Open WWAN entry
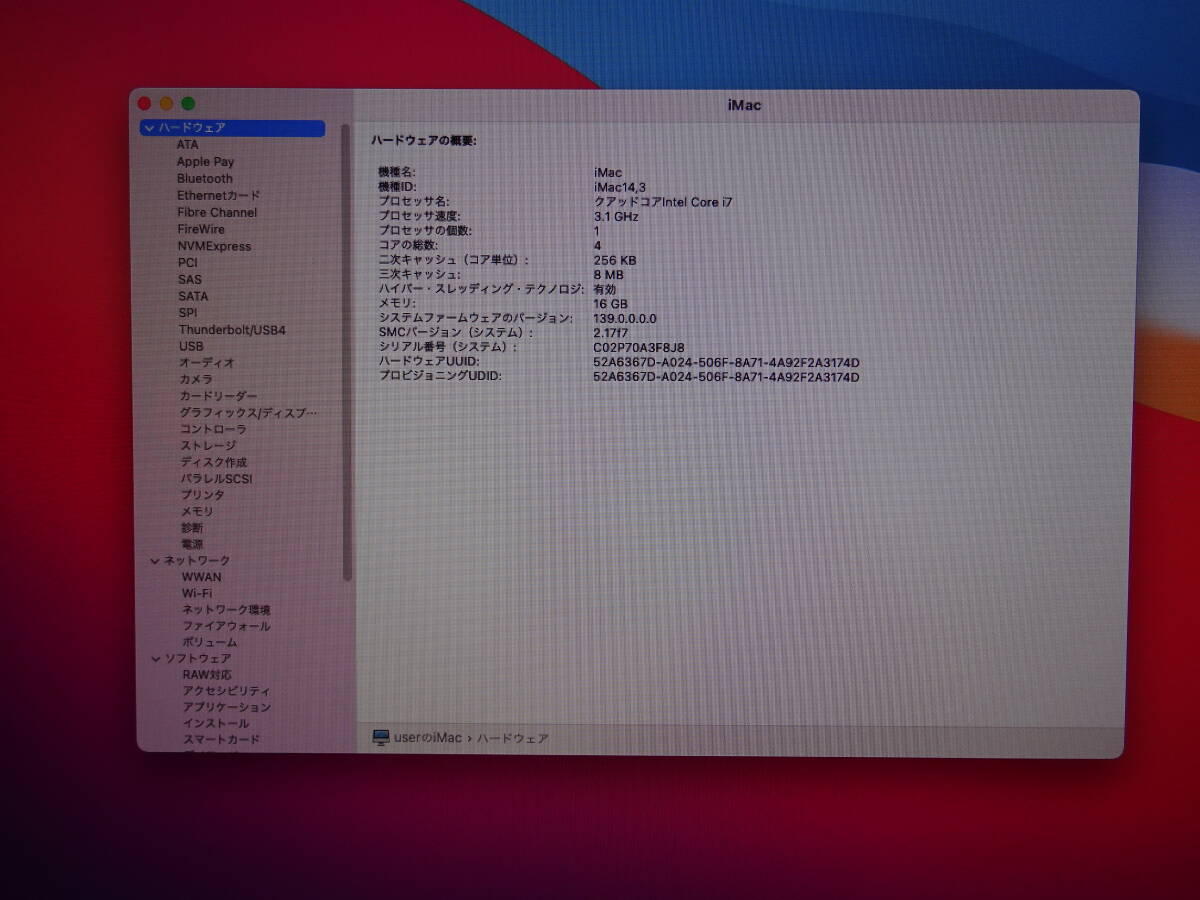Screen dimensions: 1200x900 click(201, 577)
